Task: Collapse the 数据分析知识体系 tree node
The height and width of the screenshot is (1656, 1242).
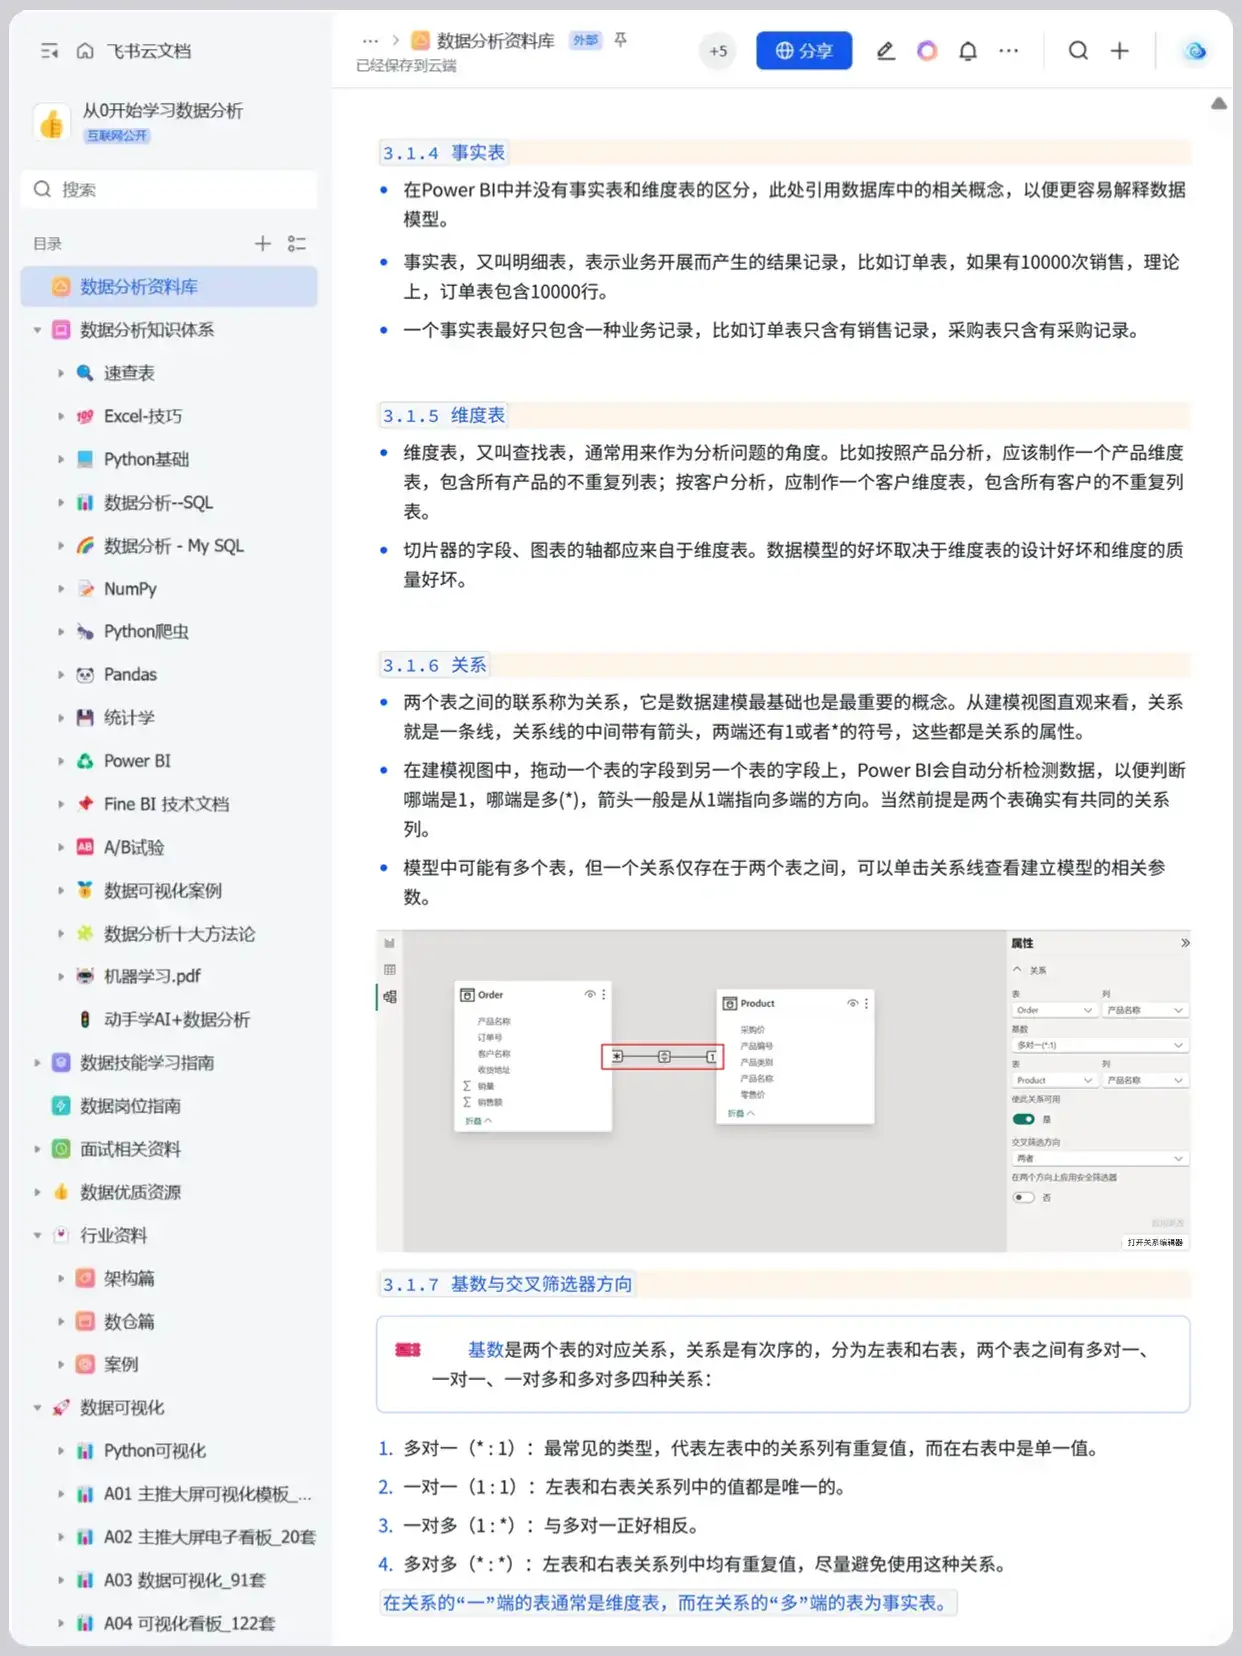Action: pyautogui.click(x=37, y=330)
